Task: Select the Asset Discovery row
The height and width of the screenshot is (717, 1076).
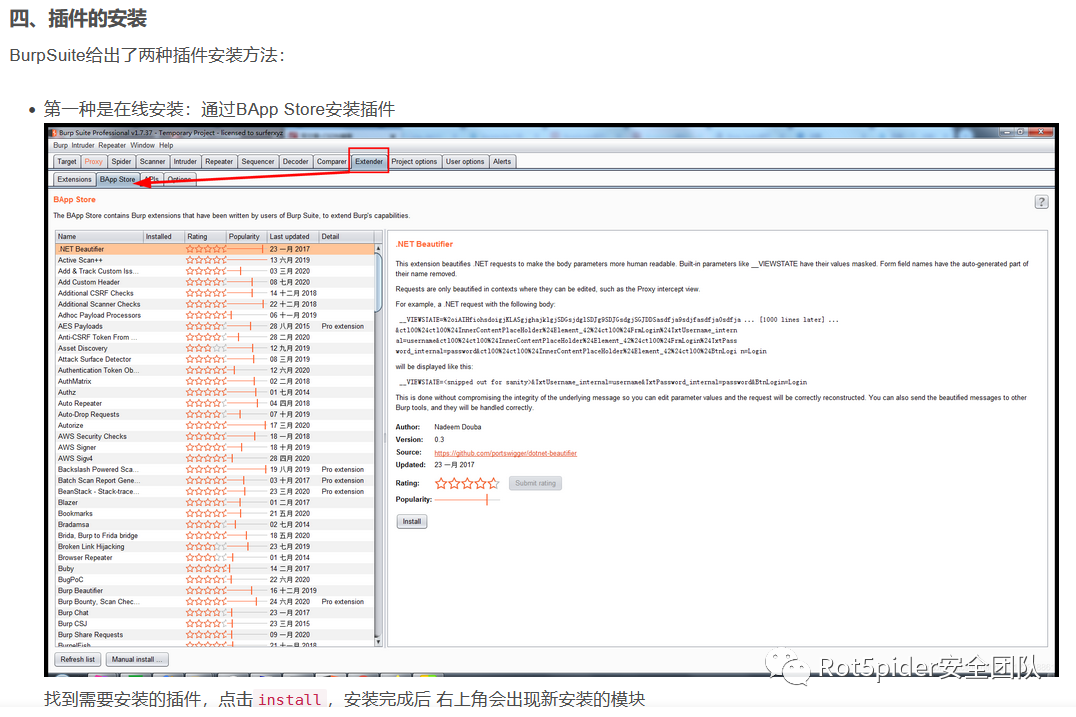Action: [x=215, y=348]
